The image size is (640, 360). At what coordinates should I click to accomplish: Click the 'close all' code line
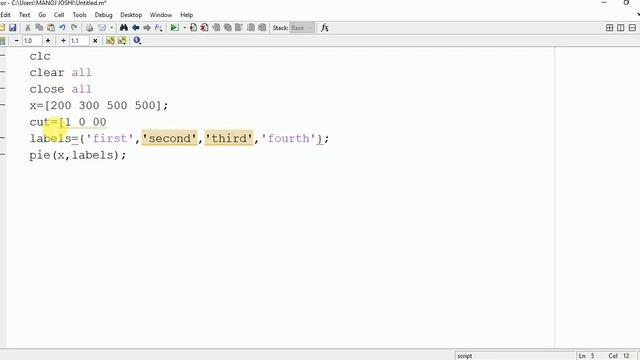click(60, 89)
